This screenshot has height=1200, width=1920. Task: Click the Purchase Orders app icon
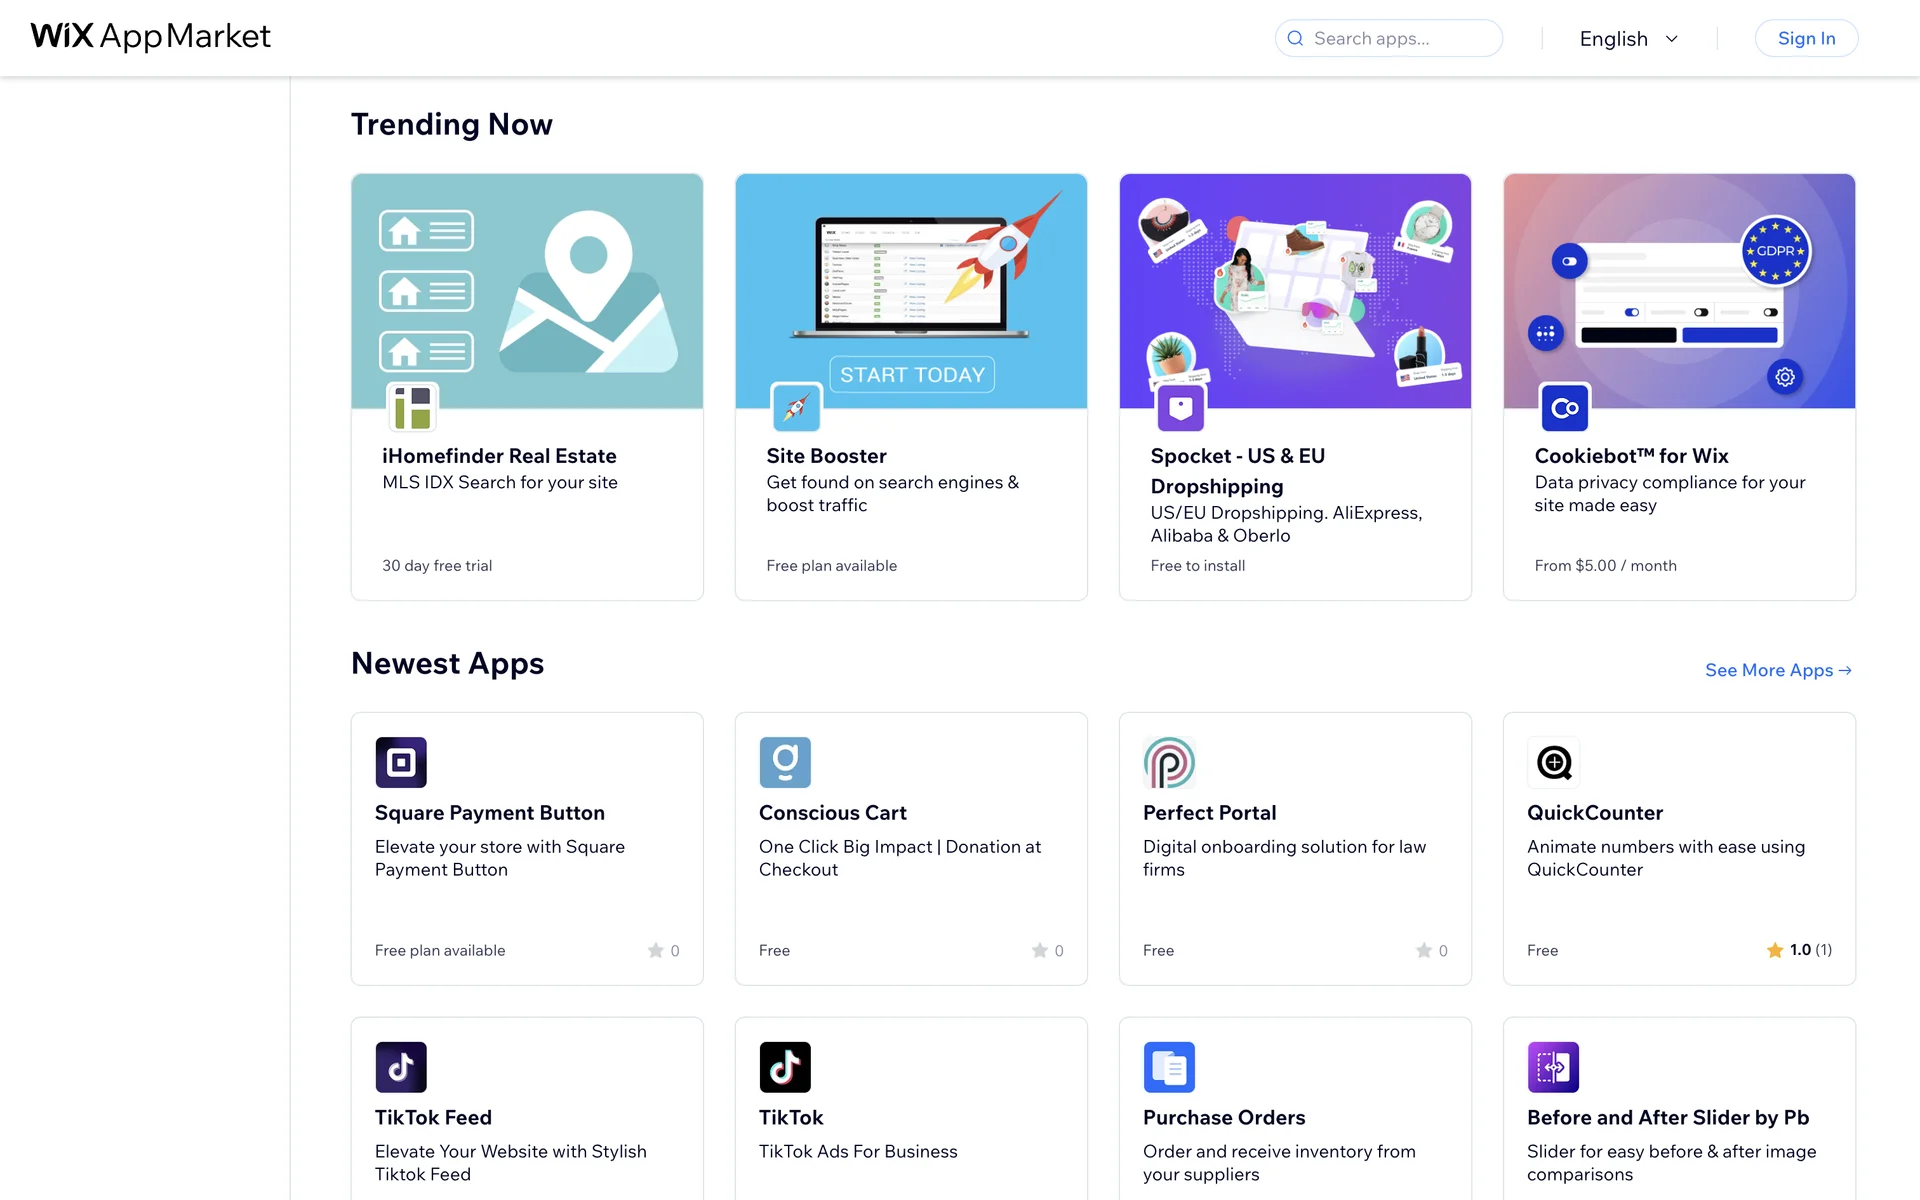(x=1168, y=1067)
